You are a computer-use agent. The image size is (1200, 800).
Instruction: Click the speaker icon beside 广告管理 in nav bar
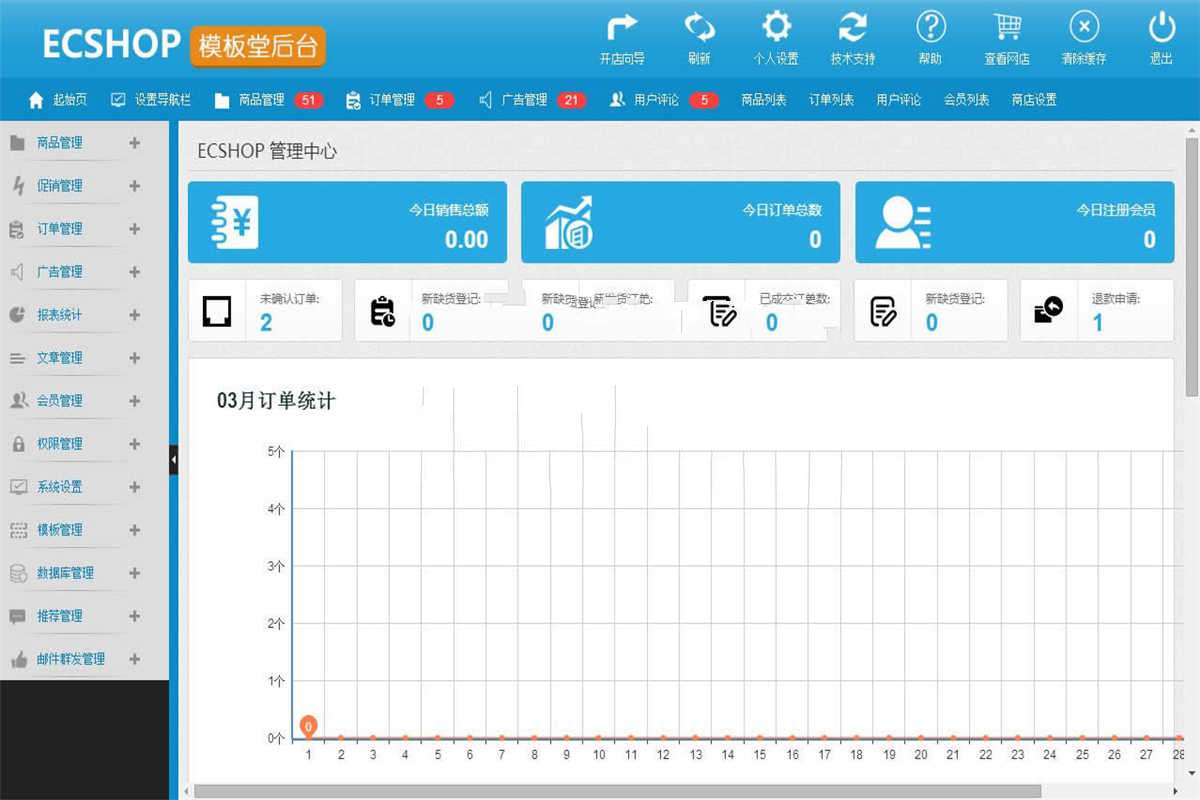click(485, 100)
